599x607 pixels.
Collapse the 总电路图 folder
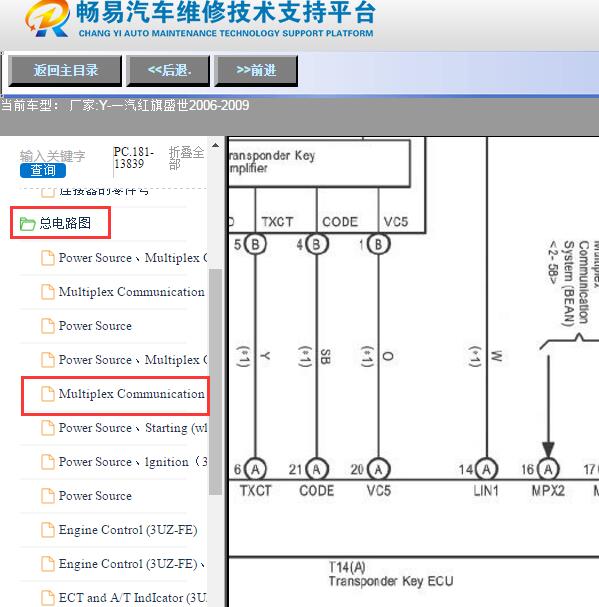65,223
